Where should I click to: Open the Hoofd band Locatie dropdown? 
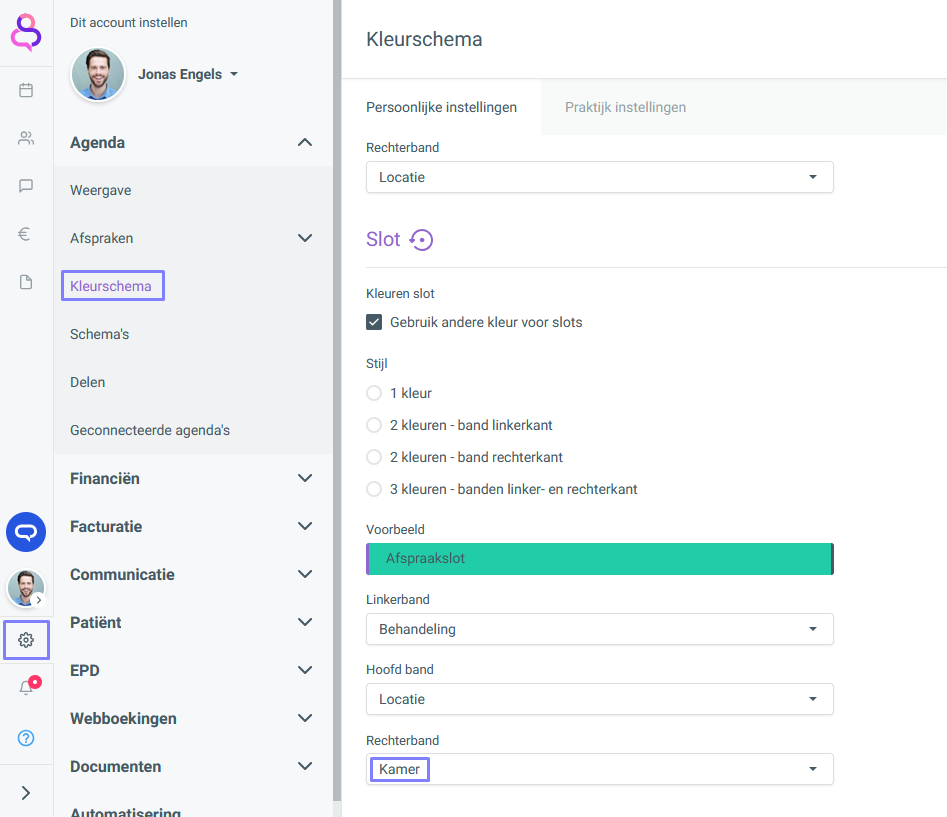pyautogui.click(x=600, y=699)
